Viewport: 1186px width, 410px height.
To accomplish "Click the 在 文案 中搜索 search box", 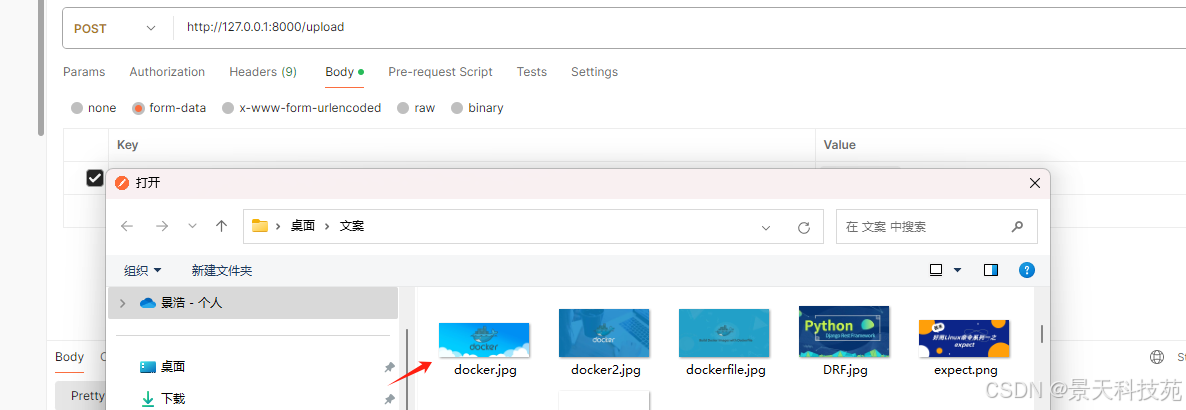I will pyautogui.click(x=936, y=226).
